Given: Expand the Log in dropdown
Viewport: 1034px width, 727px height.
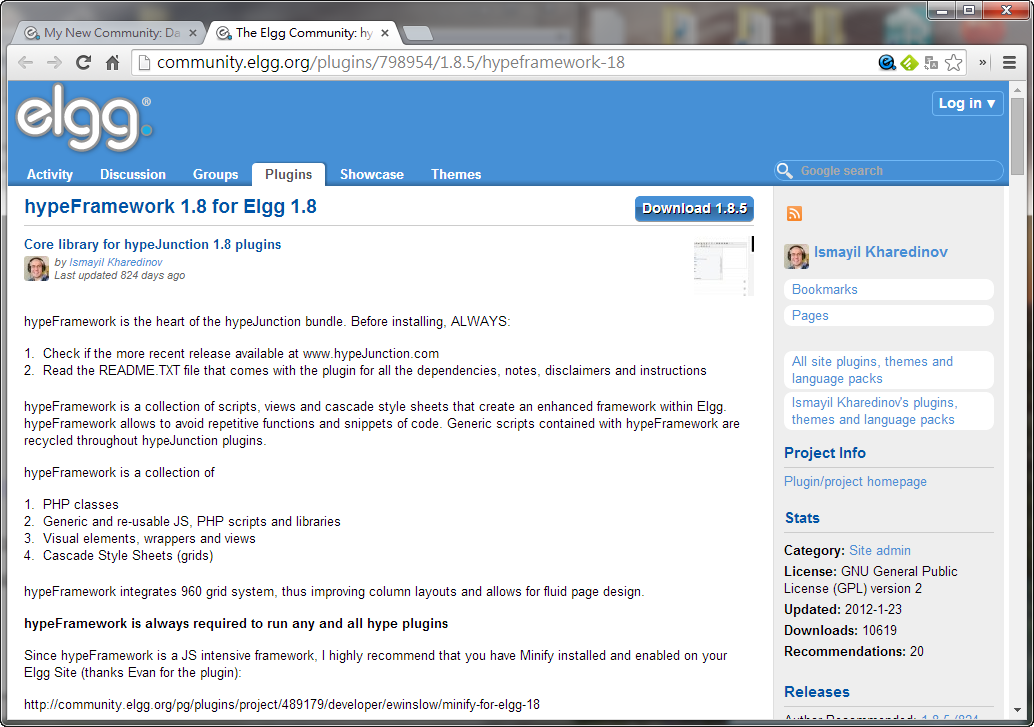Looking at the screenshot, I should (x=967, y=104).
